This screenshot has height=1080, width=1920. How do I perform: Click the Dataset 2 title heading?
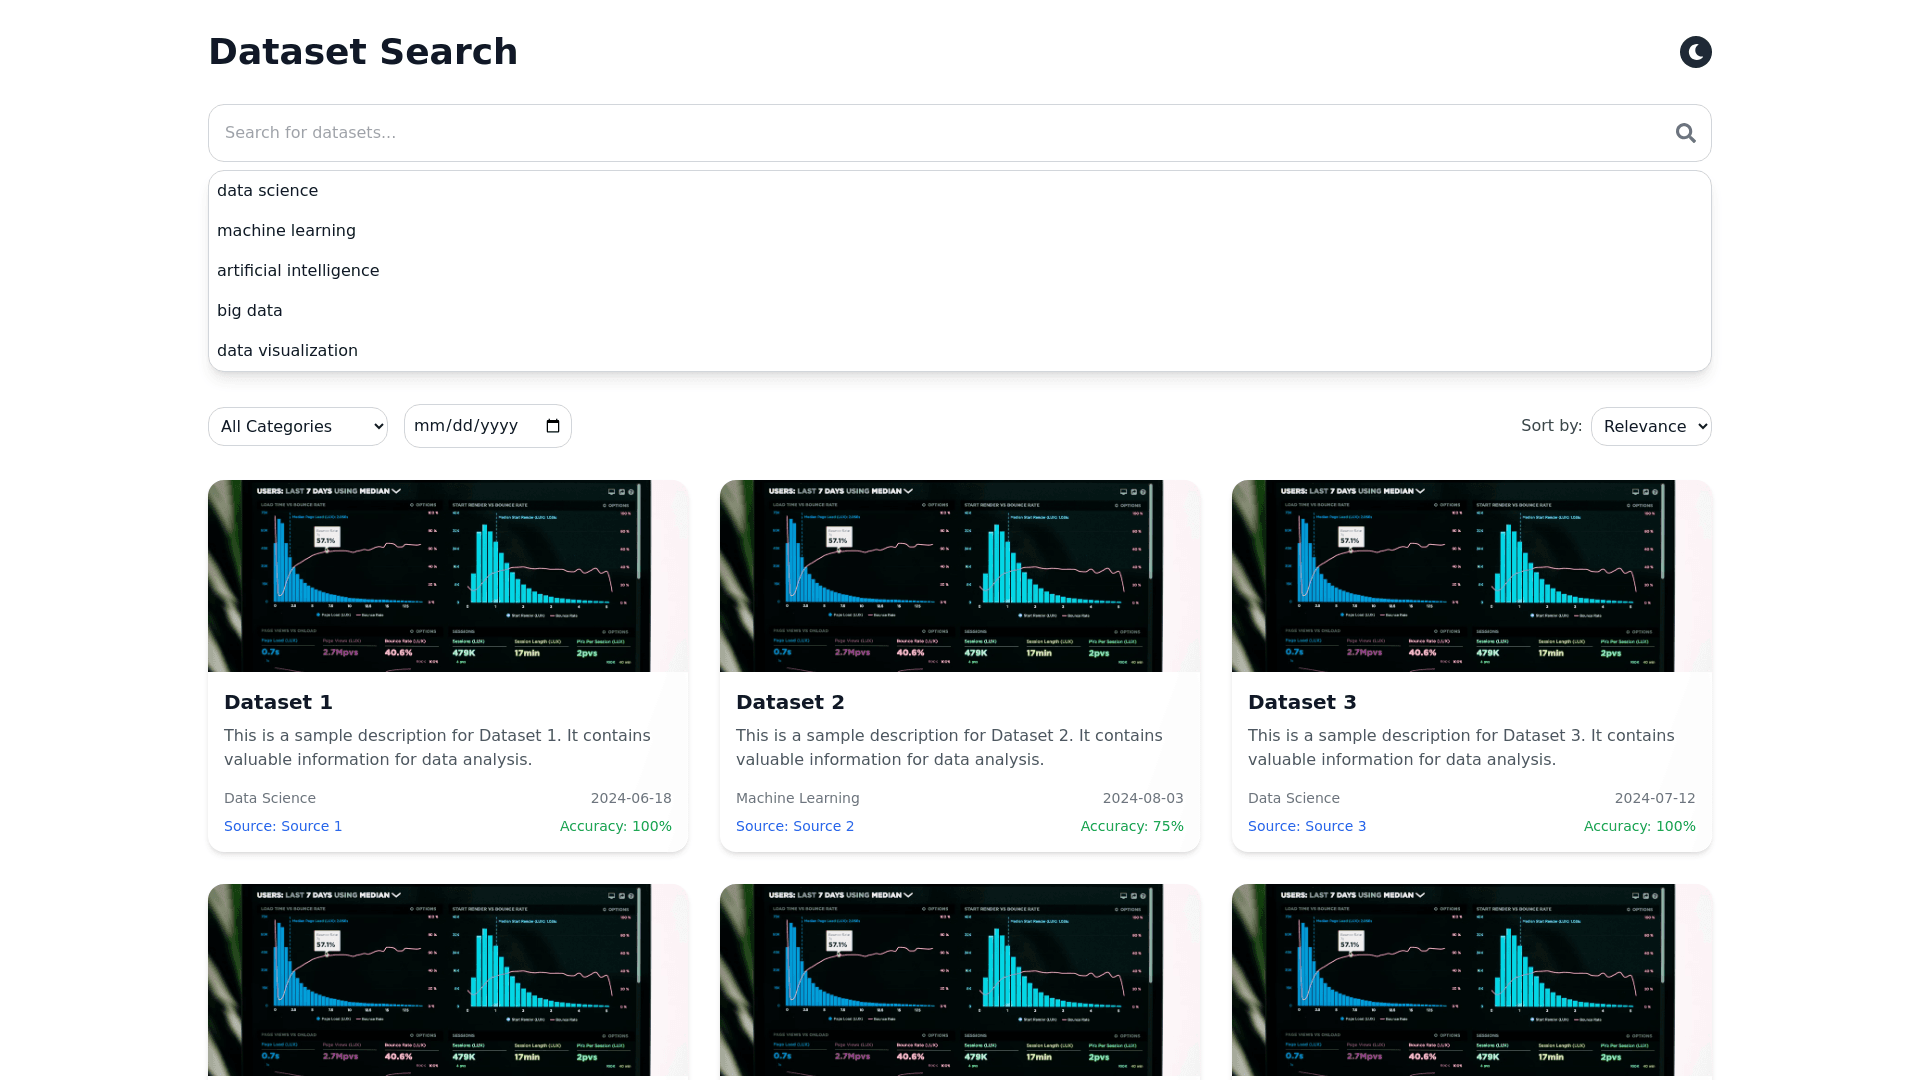pos(790,702)
